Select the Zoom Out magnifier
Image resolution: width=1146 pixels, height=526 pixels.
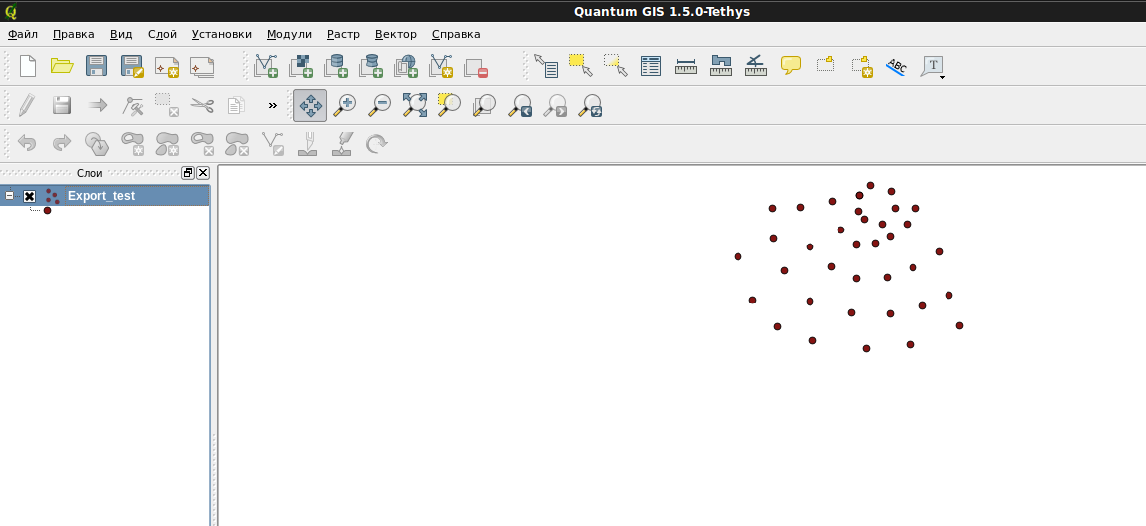379,105
